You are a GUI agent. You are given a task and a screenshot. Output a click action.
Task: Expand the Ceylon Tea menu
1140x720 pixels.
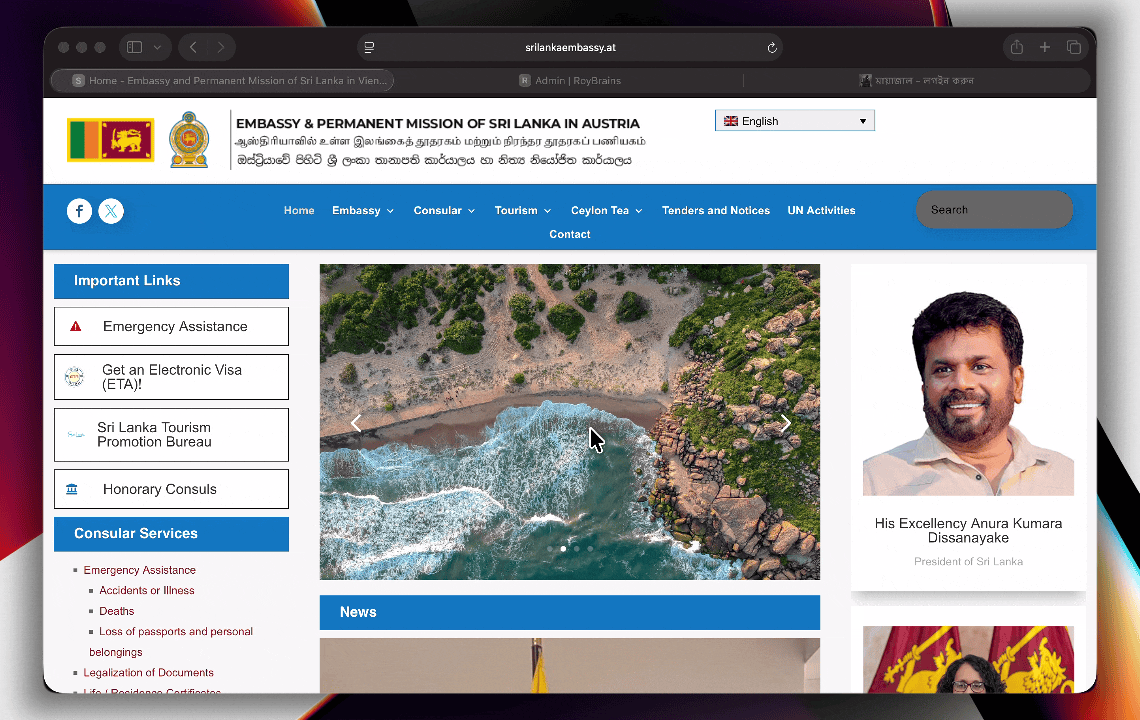[x=607, y=210]
